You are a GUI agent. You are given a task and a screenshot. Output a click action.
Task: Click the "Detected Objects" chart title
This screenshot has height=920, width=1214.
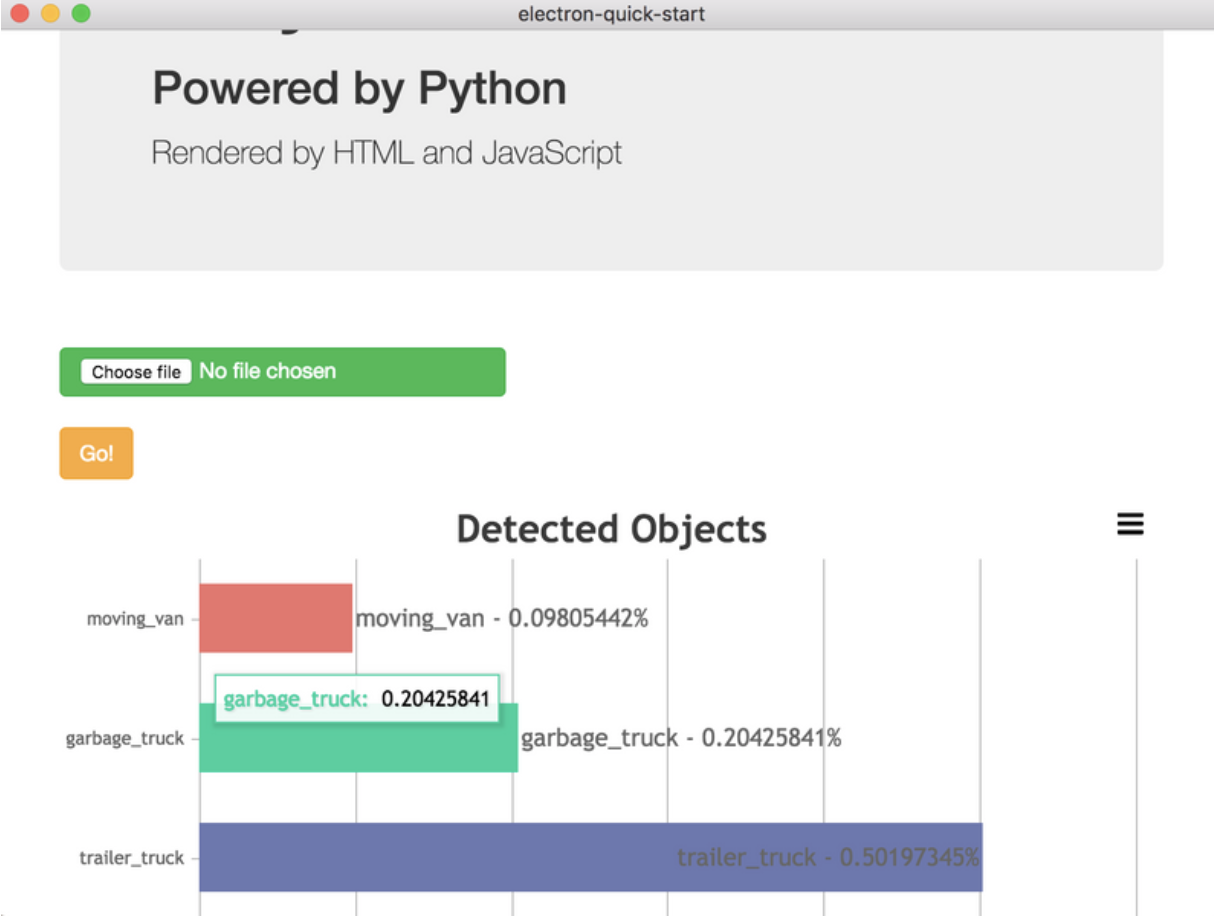(611, 529)
